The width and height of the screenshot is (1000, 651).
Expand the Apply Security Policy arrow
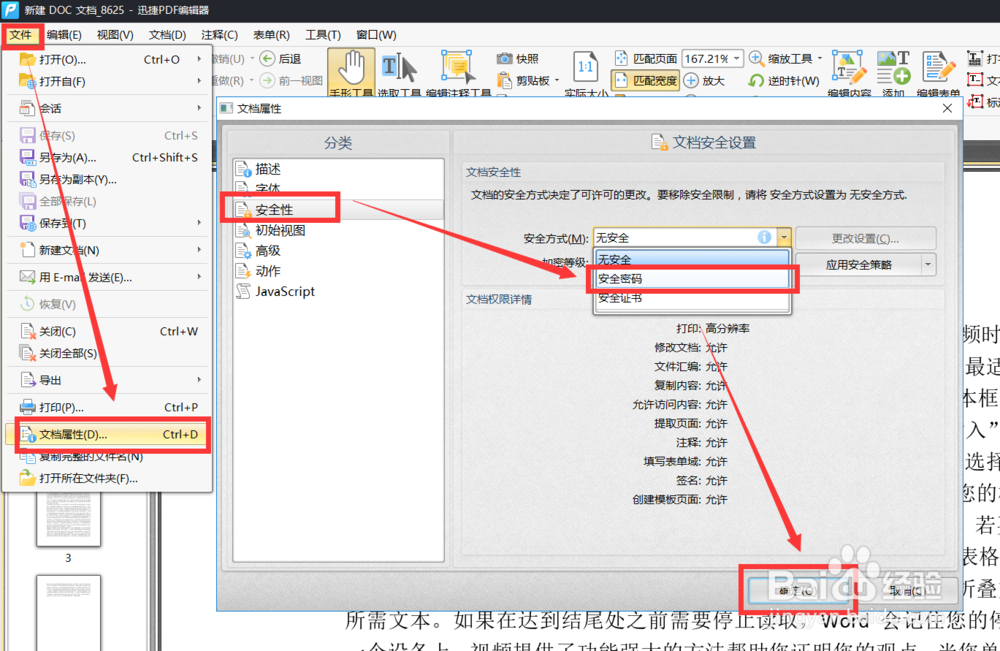[x=928, y=265]
